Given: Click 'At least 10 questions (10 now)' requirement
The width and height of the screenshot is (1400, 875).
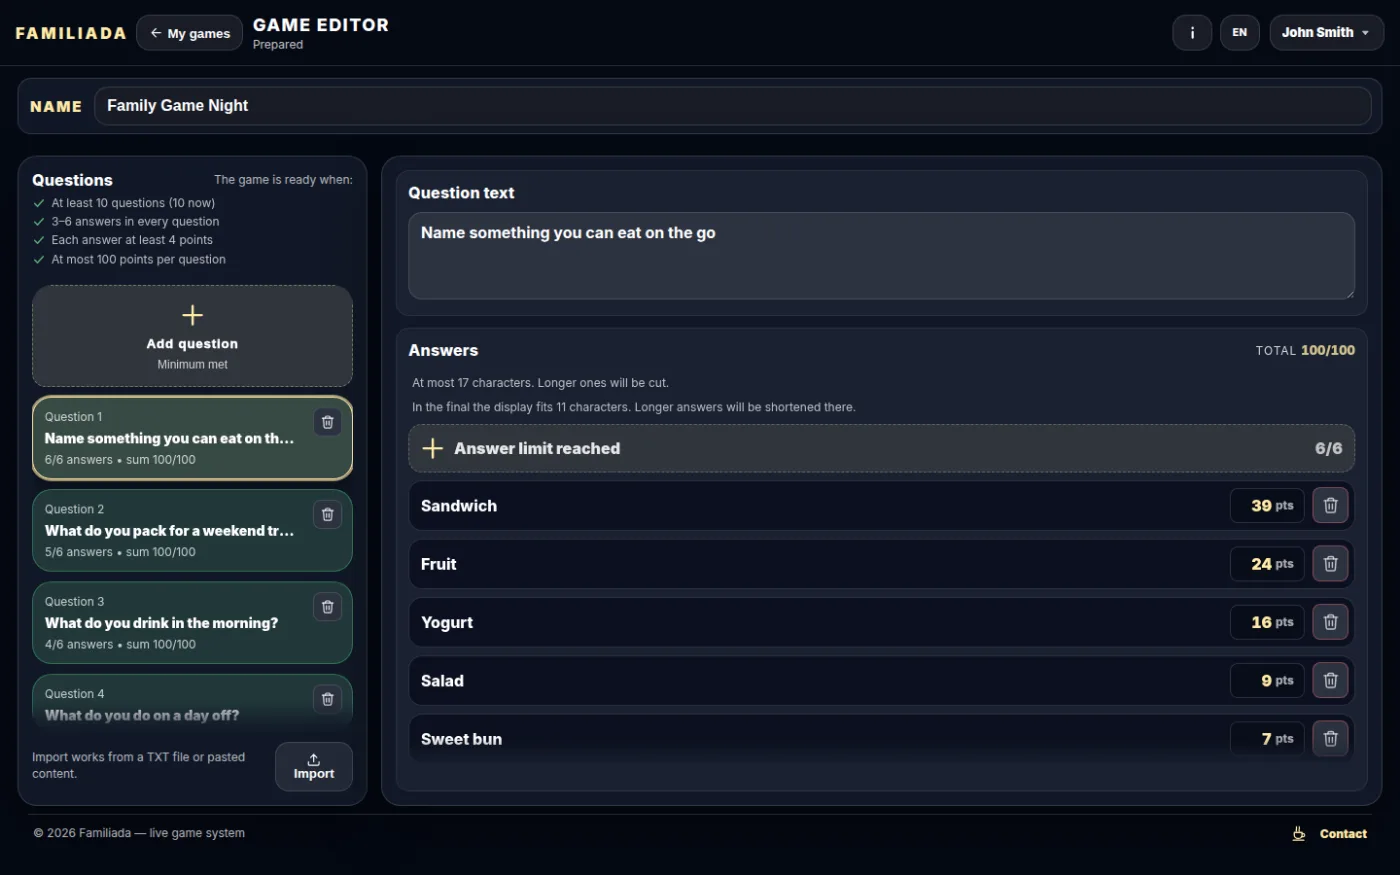Looking at the screenshot, I should (133, 203).
